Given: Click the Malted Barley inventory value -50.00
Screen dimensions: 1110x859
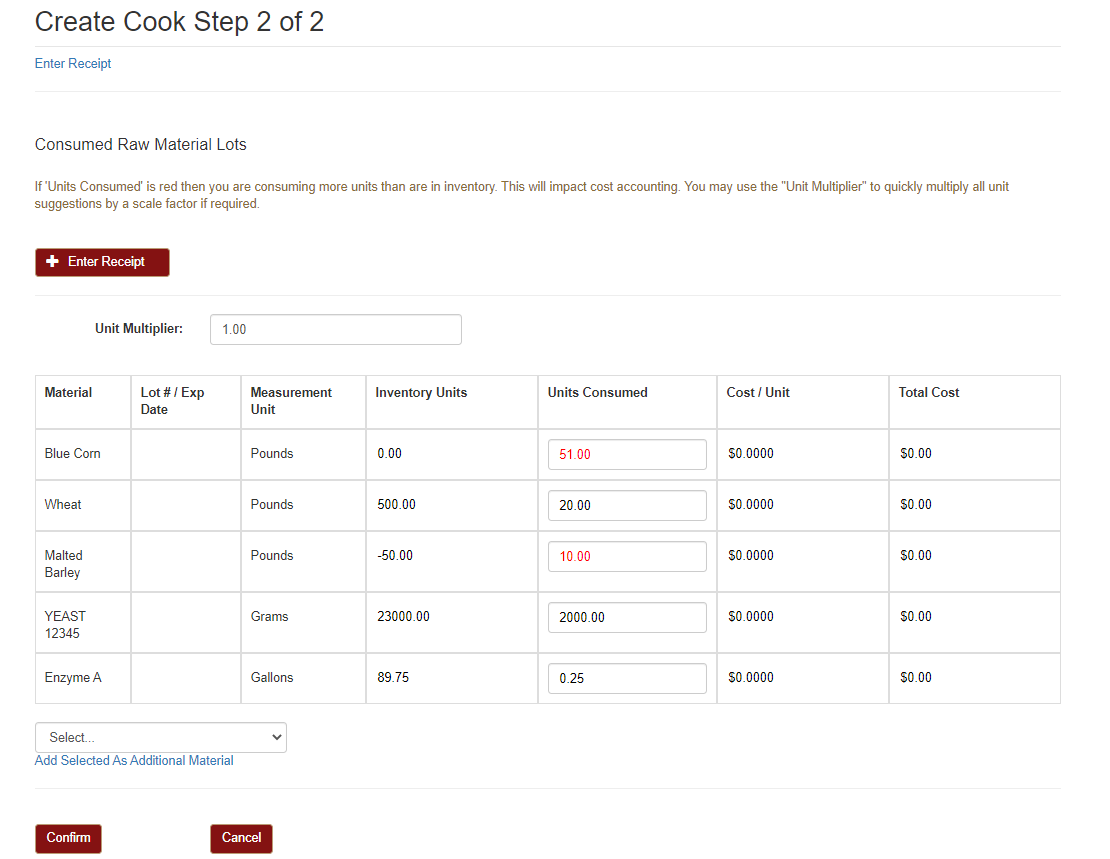Looking at the screenshot, I should (395, 556).
